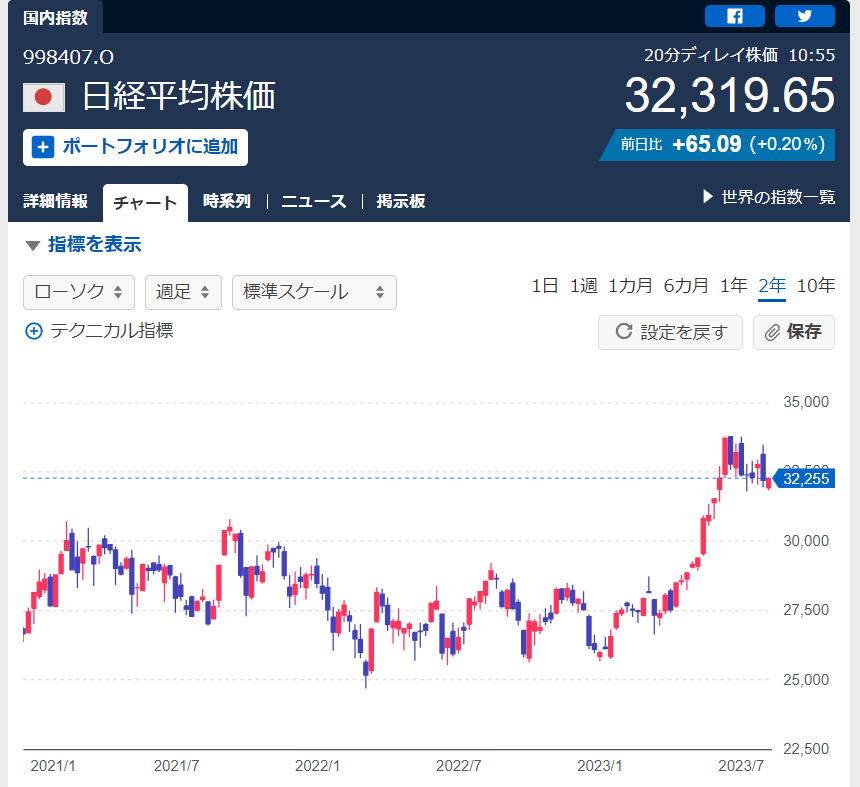Click the 22,500 price axis label
Viewport: 860px width, 787px height.
(x=806, y=749)
